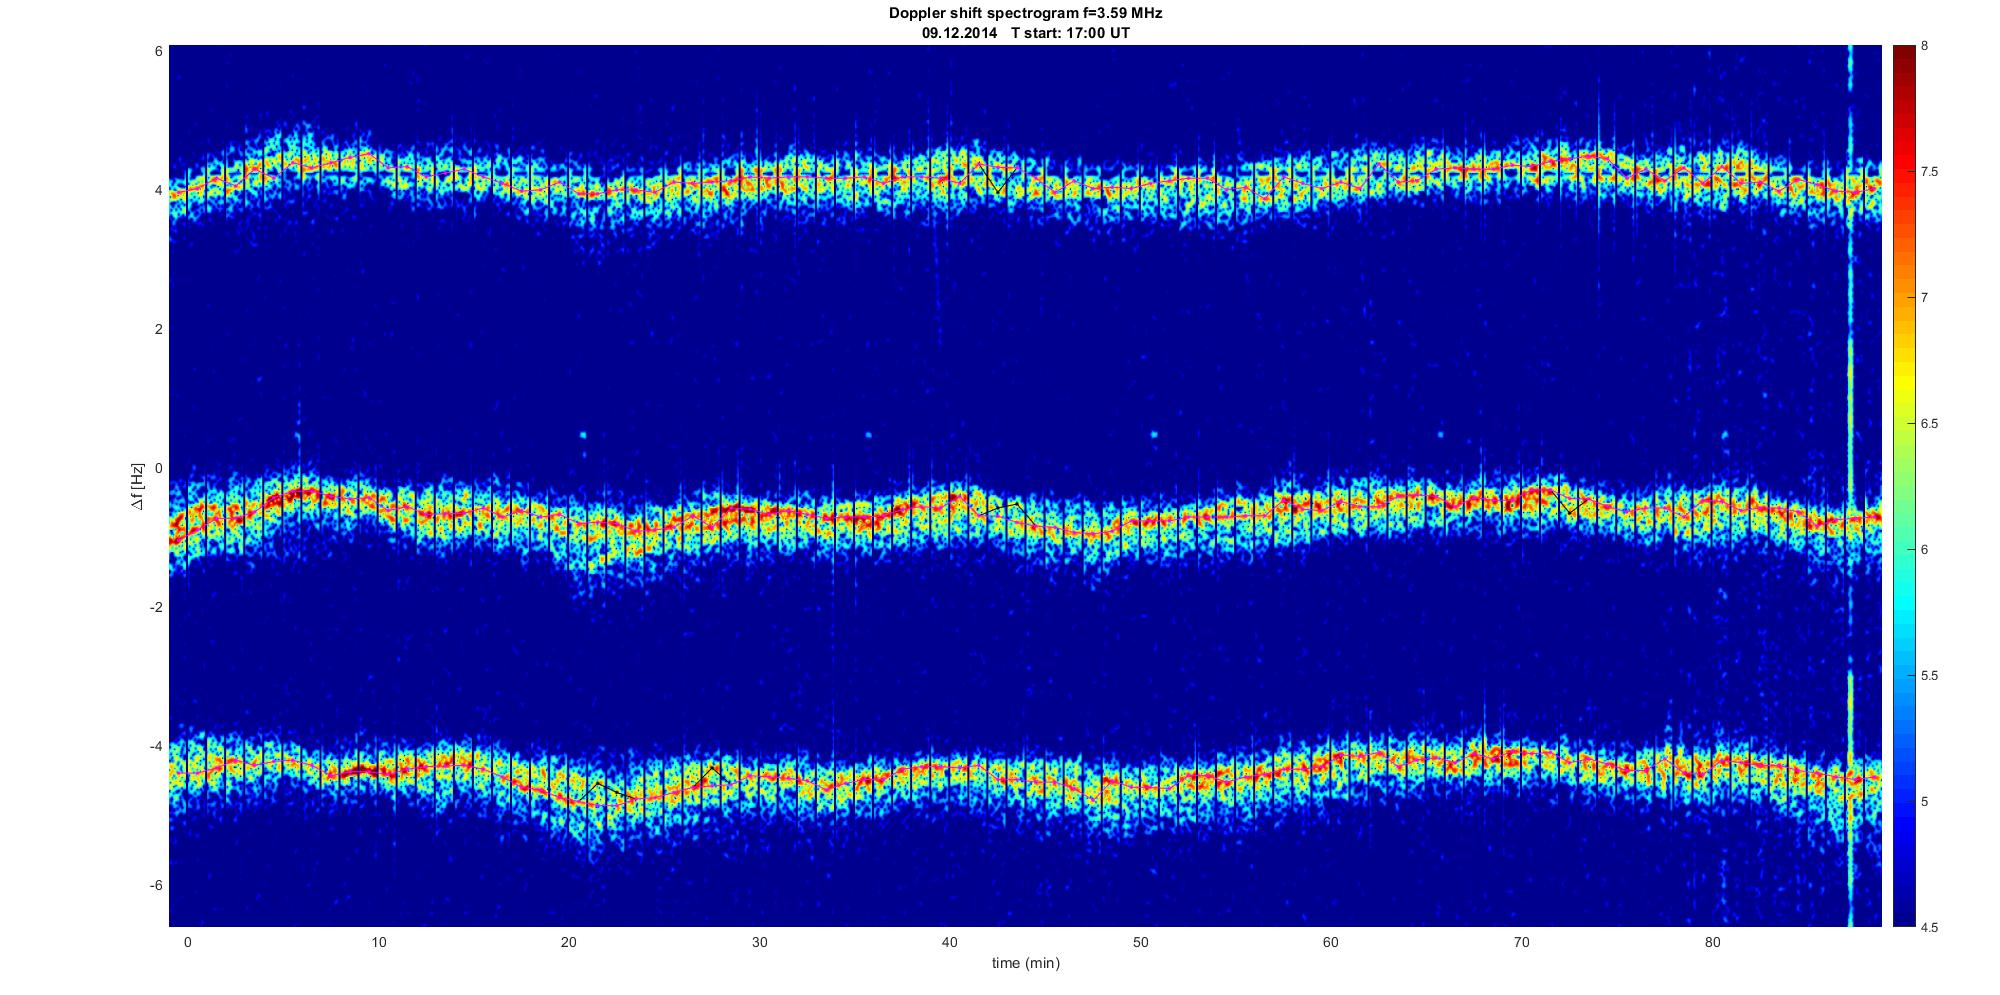The image size is (2000, 995).
Task: Click the y-axis tick label "2"
Action: [x=158, y=329]
